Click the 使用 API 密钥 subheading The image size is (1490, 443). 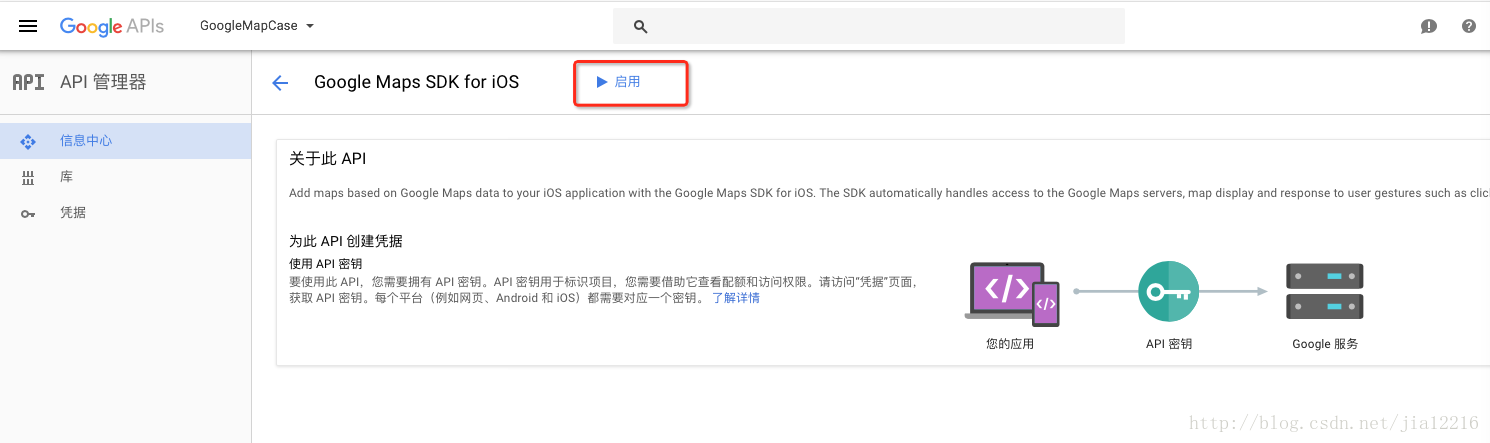pos(325,264)
